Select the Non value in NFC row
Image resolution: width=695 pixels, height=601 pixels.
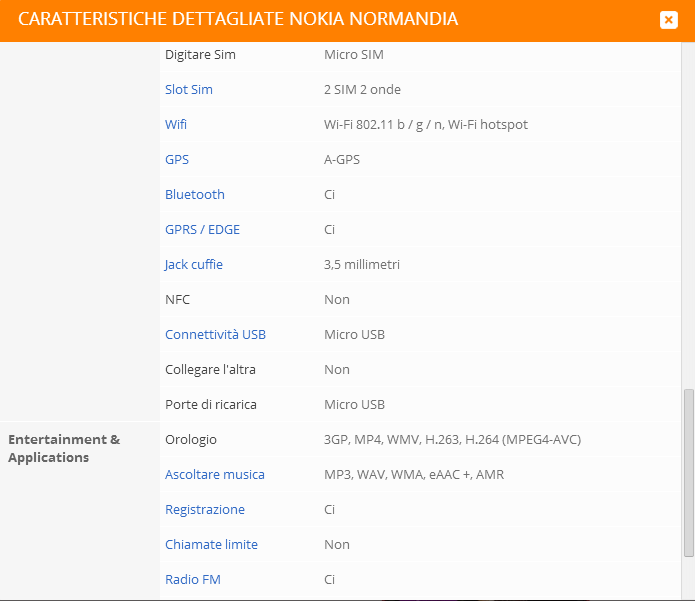tap(337, 300)
